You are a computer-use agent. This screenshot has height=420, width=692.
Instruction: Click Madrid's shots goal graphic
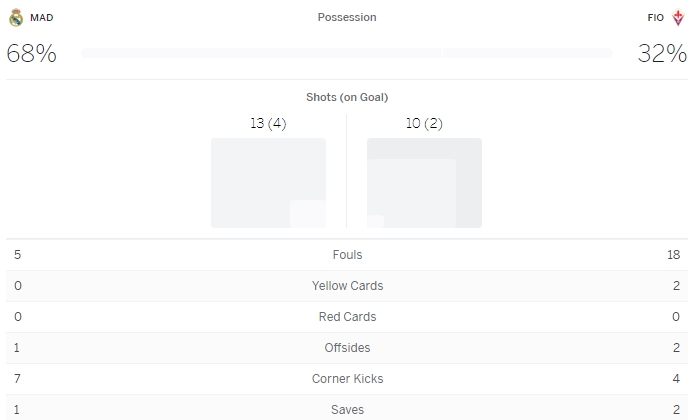[268, 182]
